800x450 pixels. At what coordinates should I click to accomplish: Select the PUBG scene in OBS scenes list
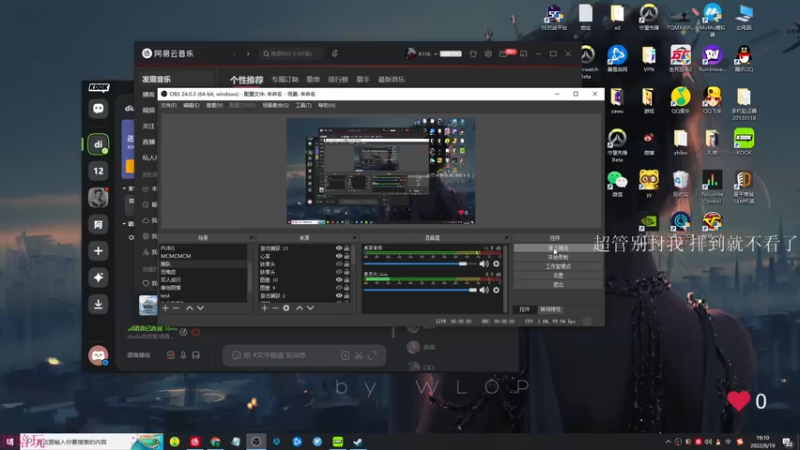click(x=204, y=248)
